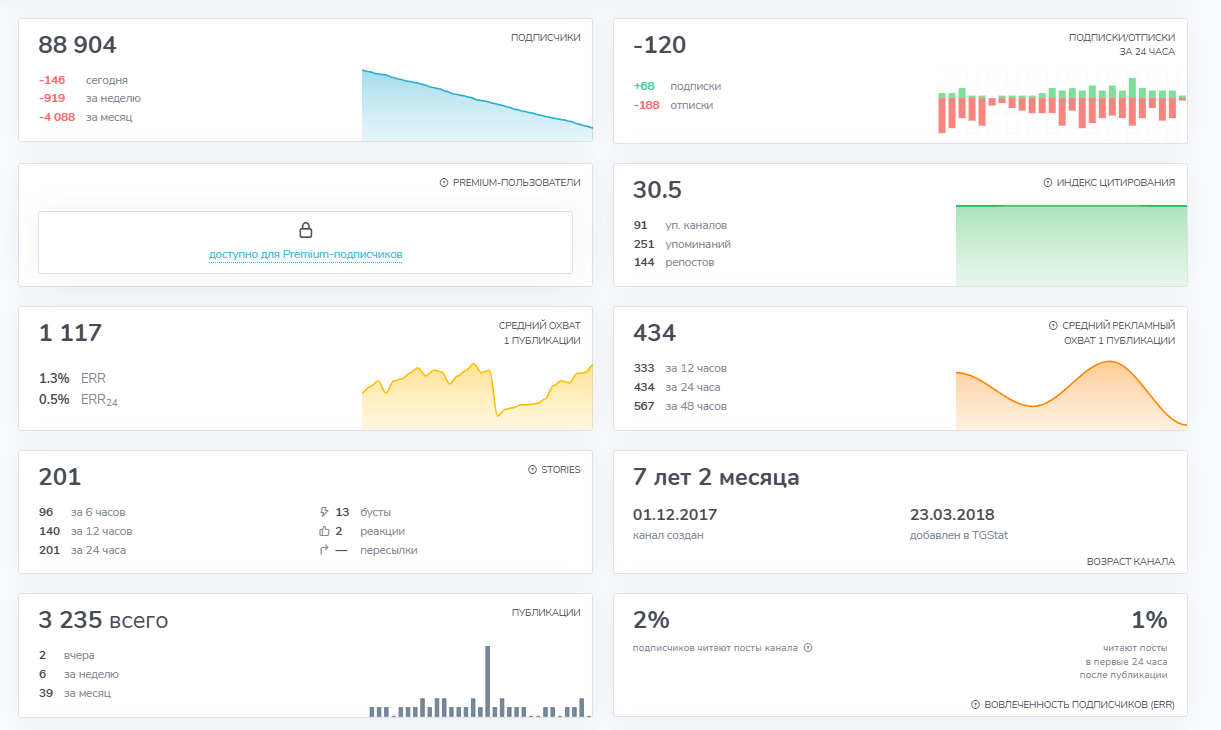Click the orange advertising reach chart

click(1071, 394)
